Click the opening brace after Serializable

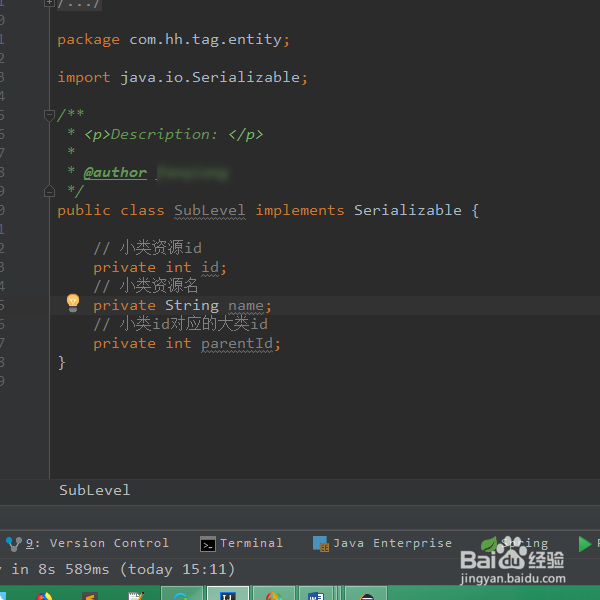475,210
